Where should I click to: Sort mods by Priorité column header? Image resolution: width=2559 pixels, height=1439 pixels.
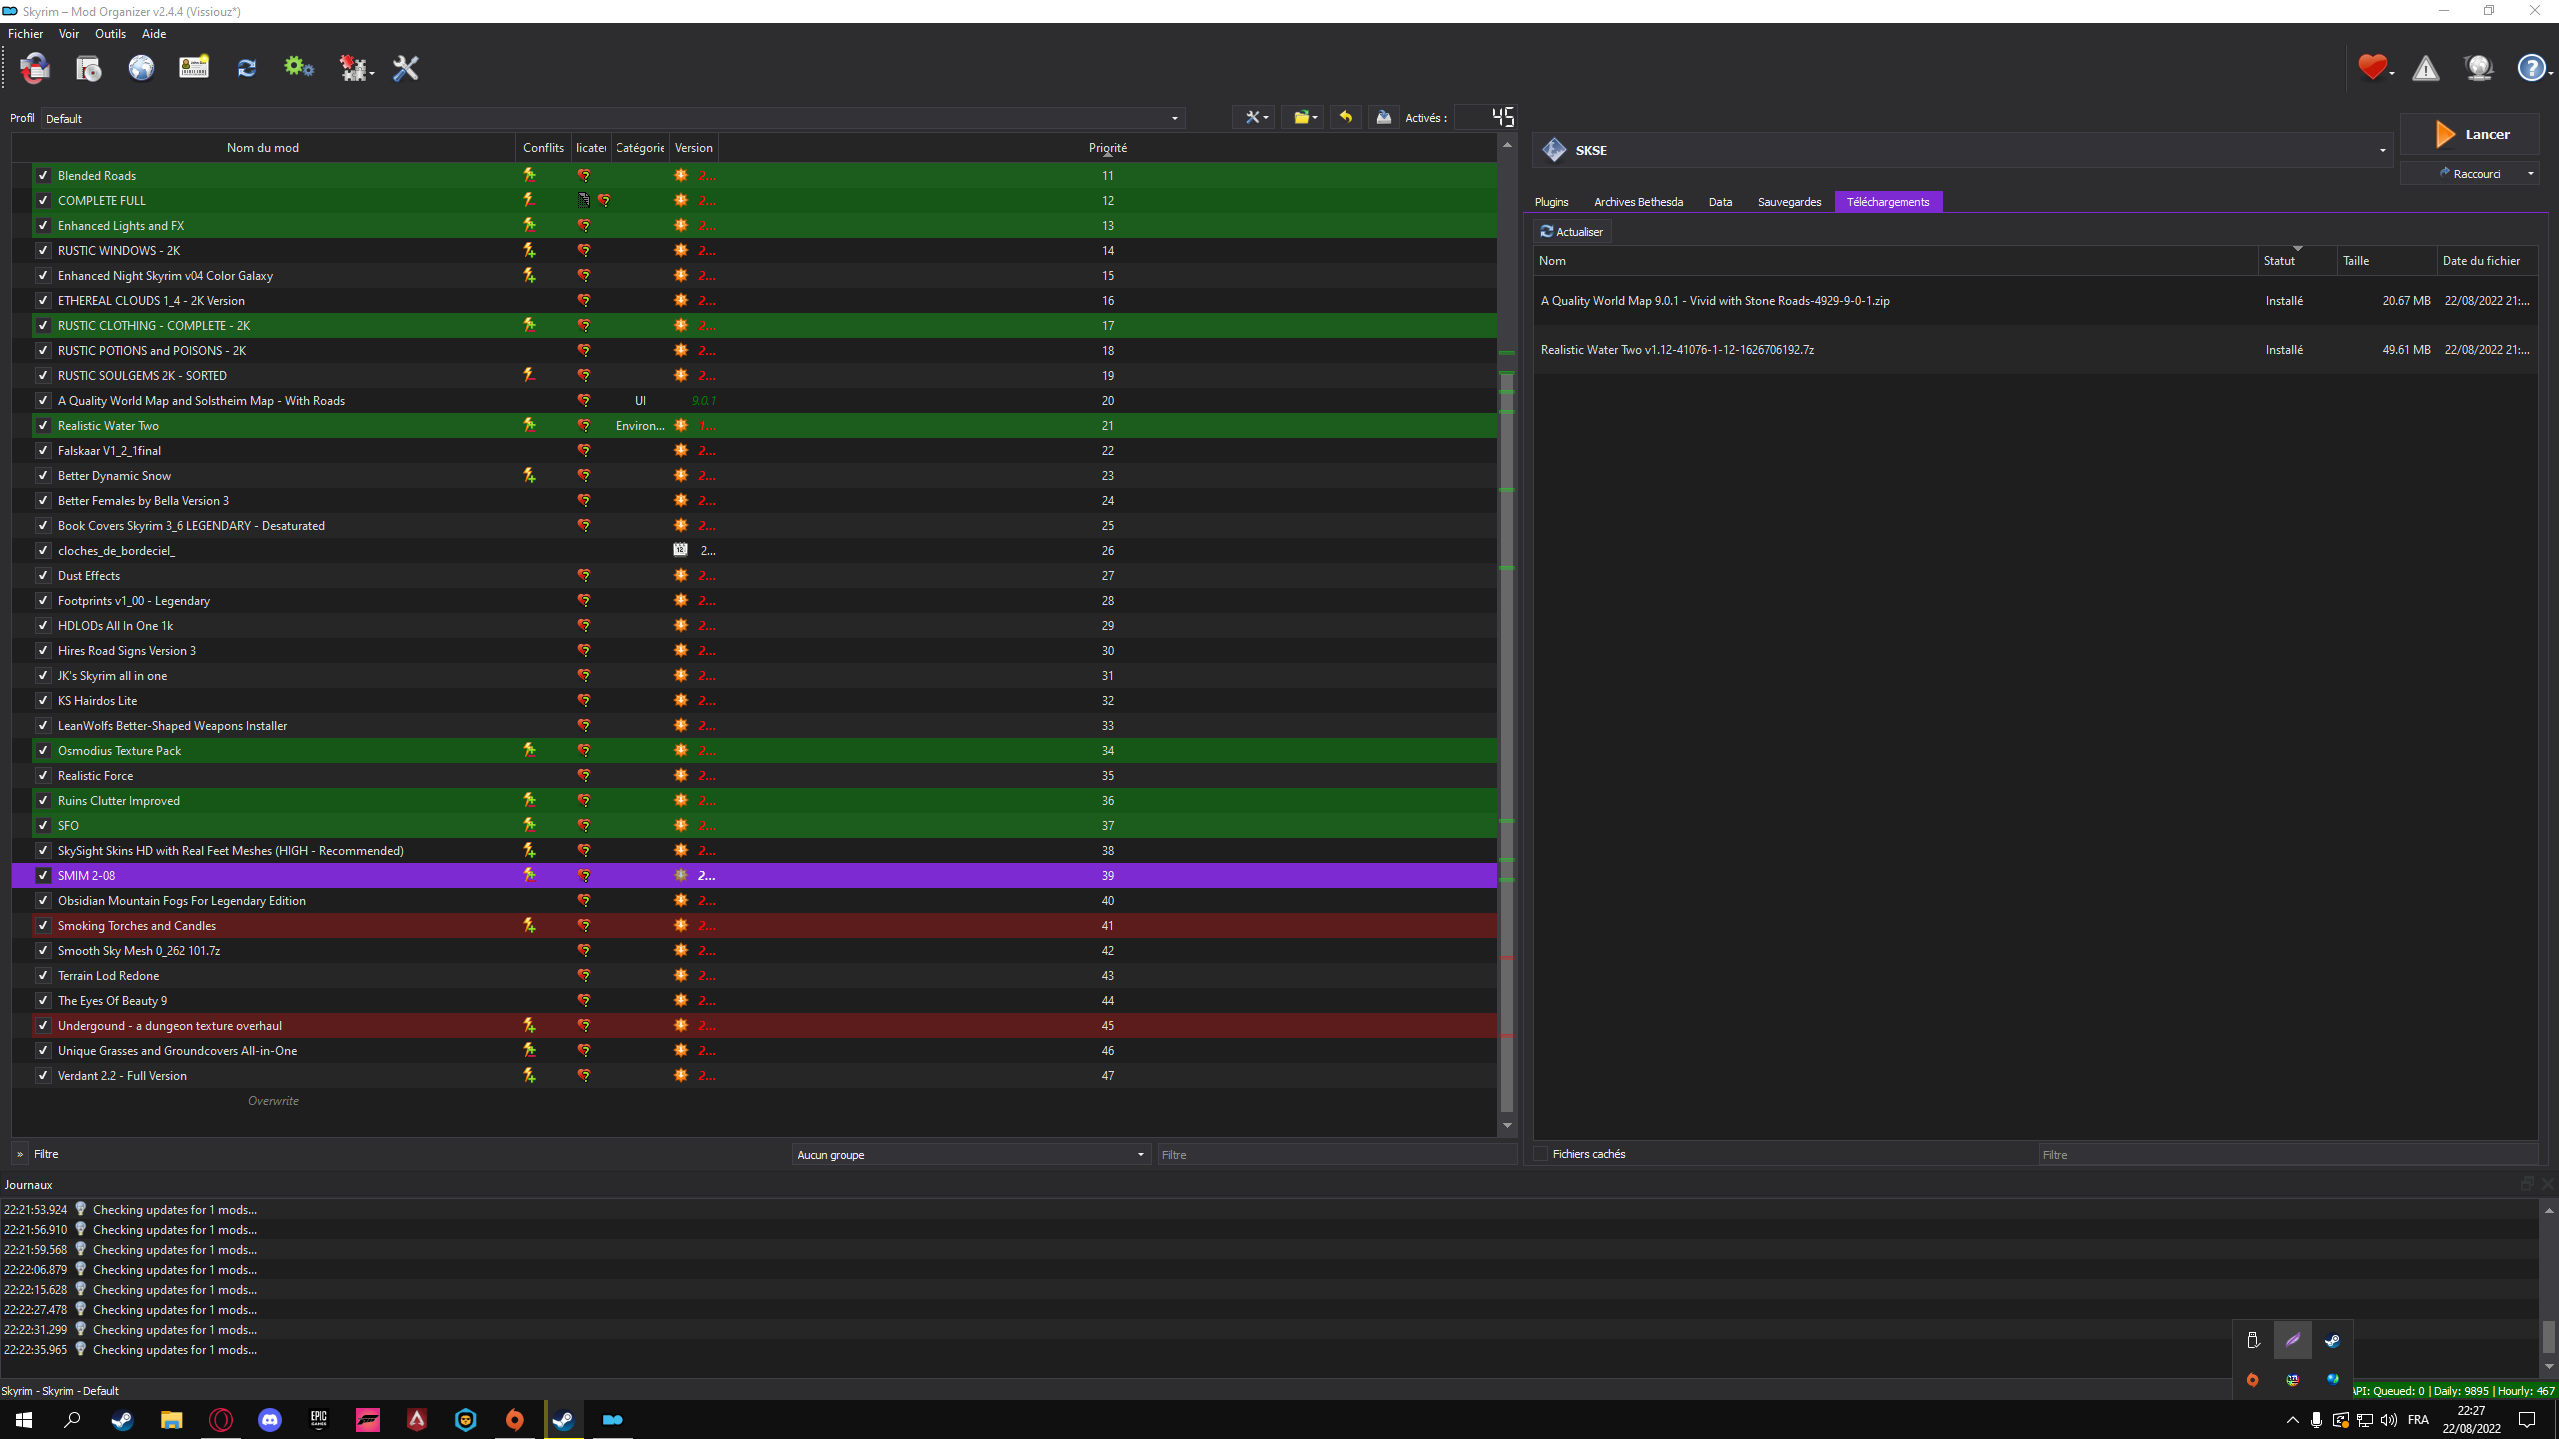point(1107,148)
